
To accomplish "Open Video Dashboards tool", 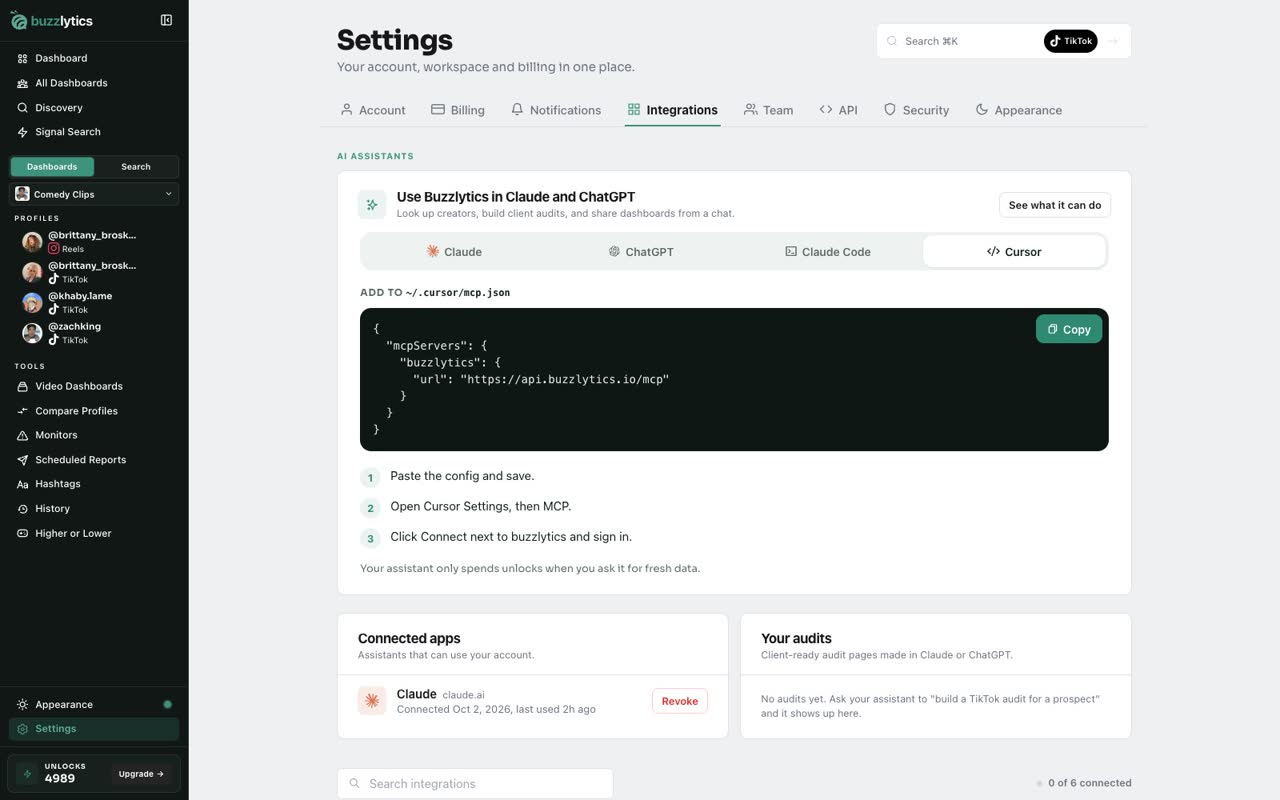I will [x=94, y=386].
